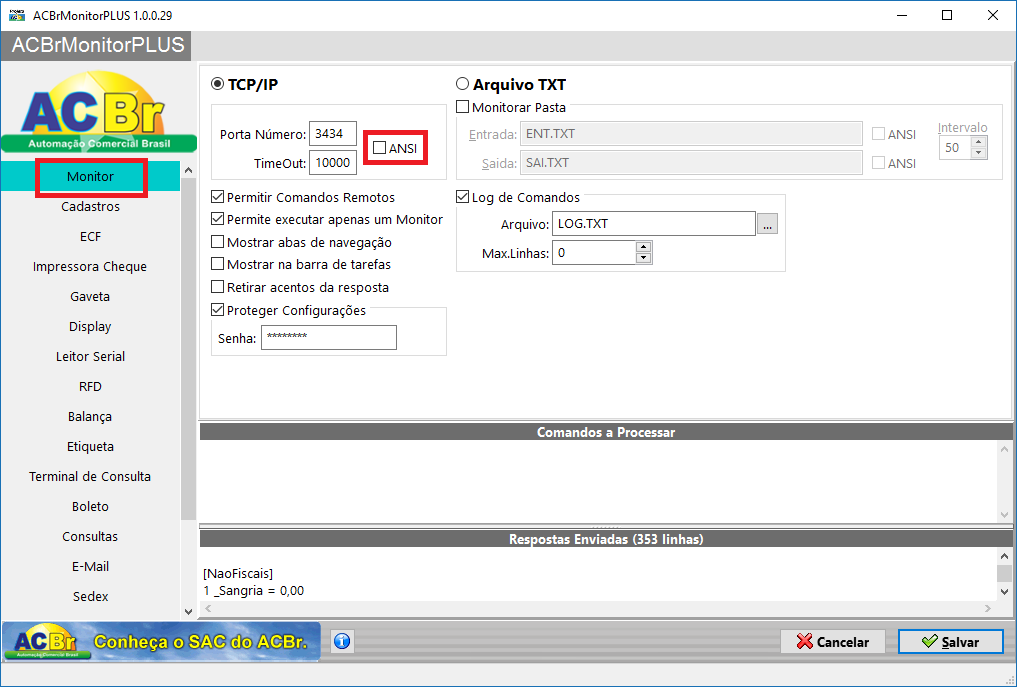The height and width of the screenshot is (687, 1017).
Task: Go to Balança settings
Action: (90, 416)
